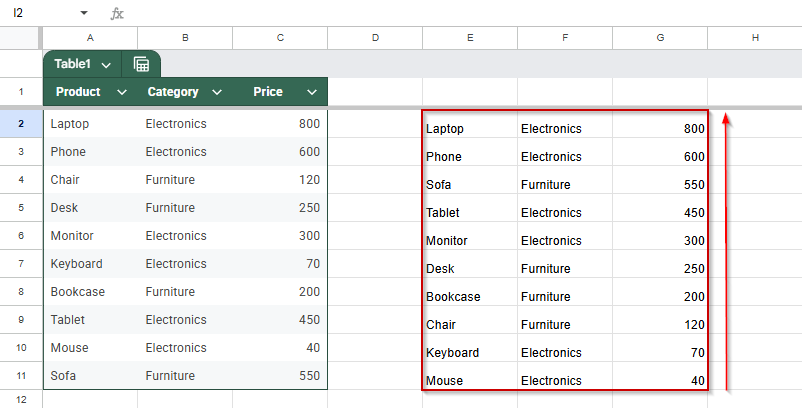Select row 1 header

pos(21,92)
